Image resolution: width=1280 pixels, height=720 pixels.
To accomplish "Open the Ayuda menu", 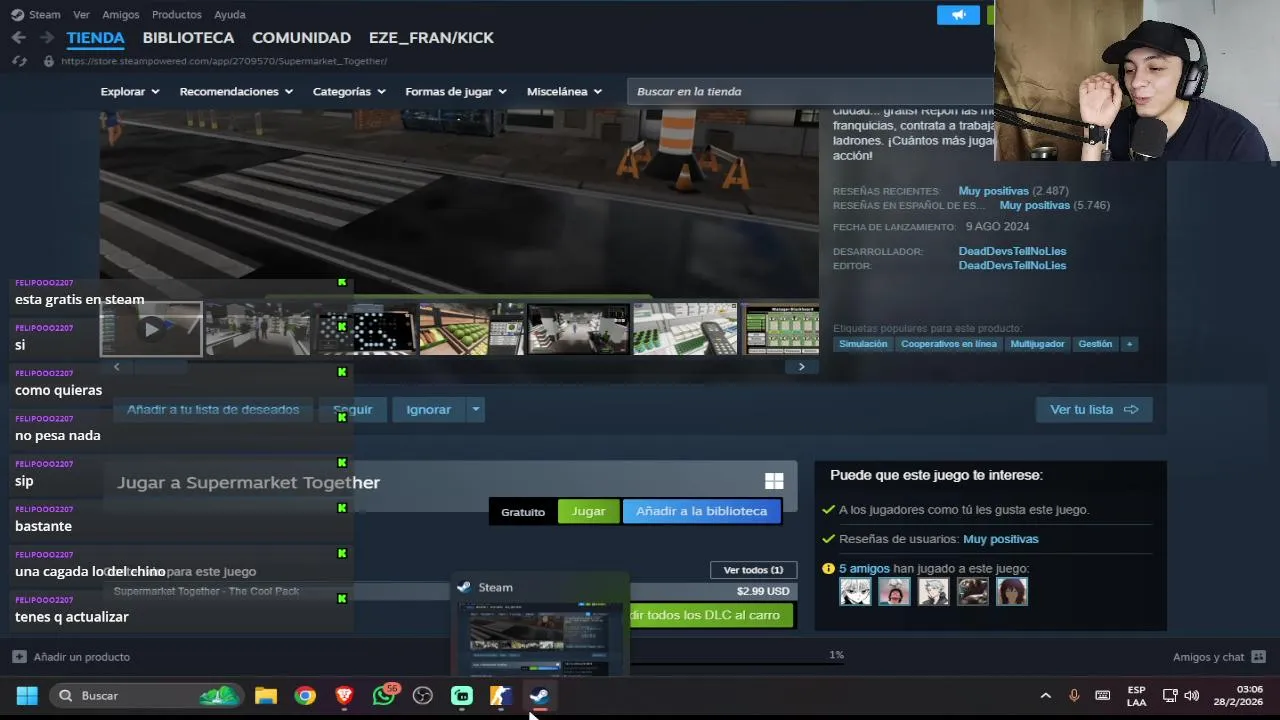I will pos(229,15).
